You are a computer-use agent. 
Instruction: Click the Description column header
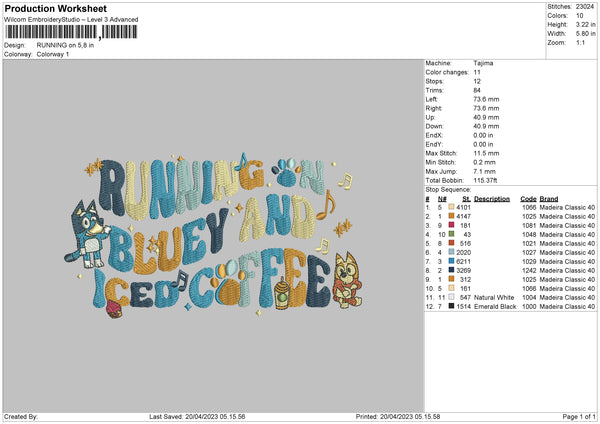click(492, 199)
